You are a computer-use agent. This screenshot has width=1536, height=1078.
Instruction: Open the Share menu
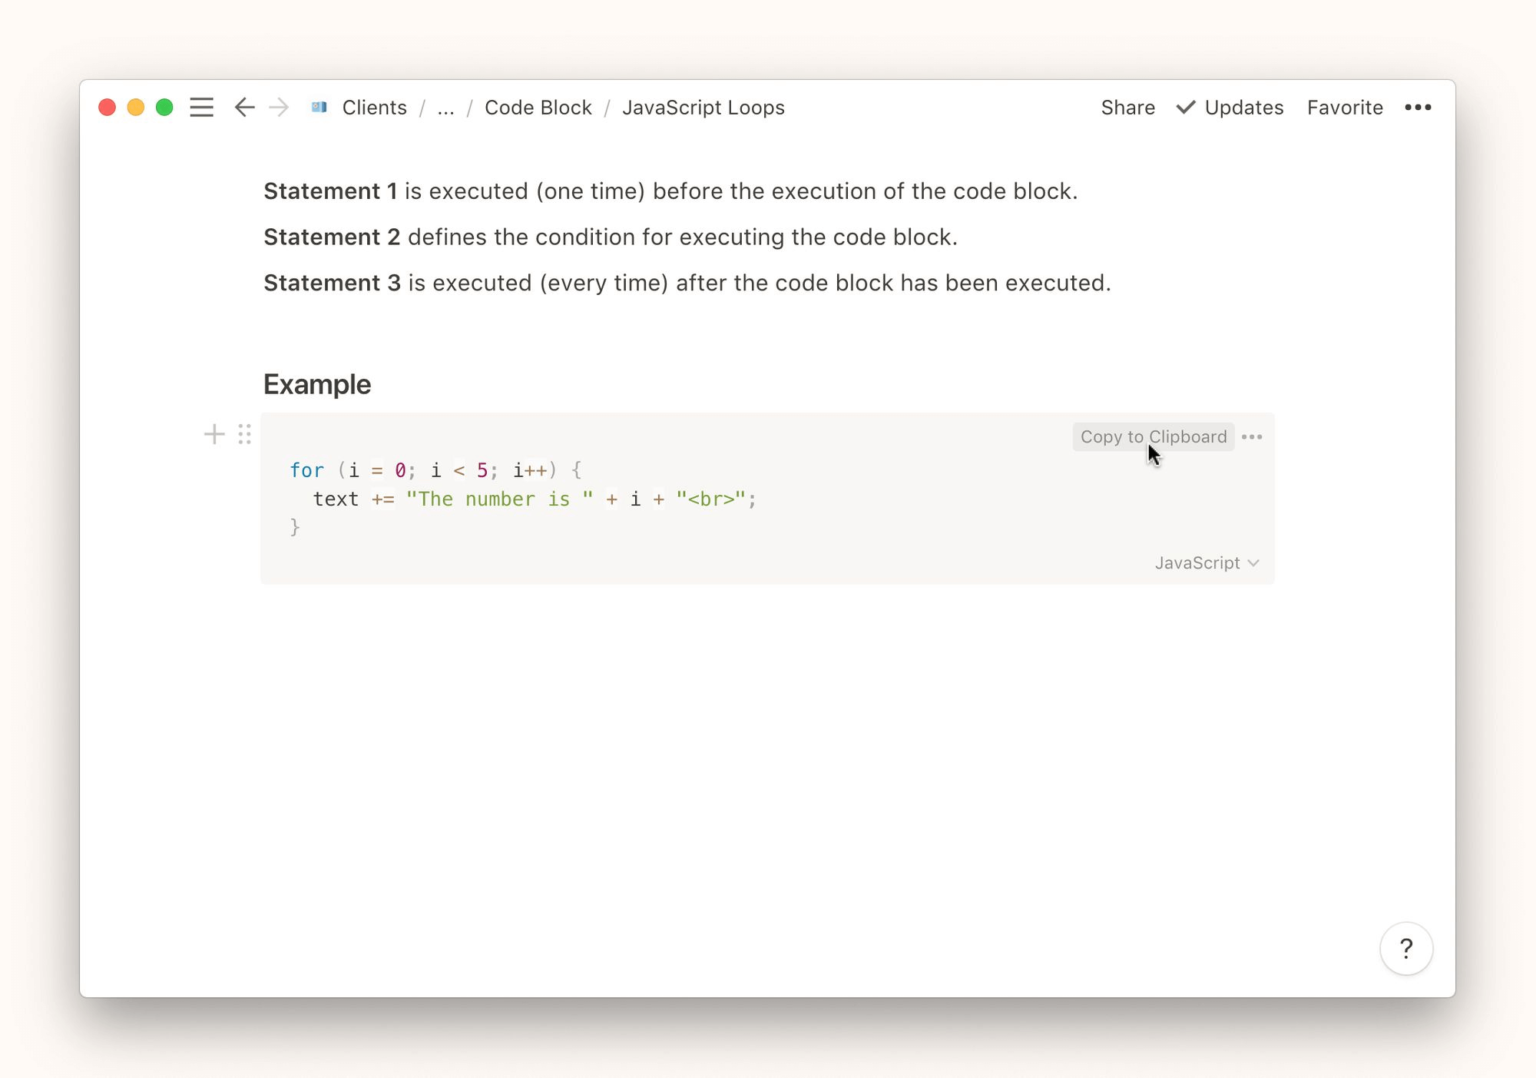(x=1127, y=107)
